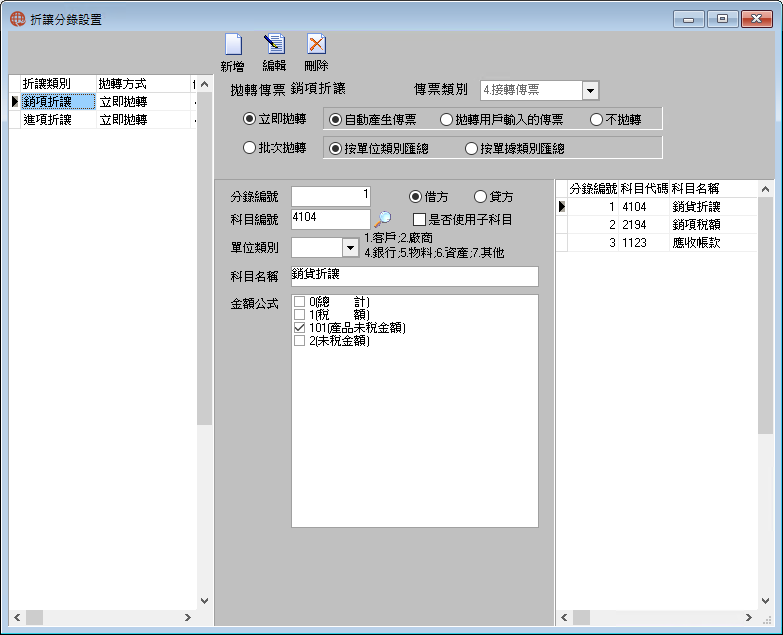Select 貸方 radio button

(480, 197)
